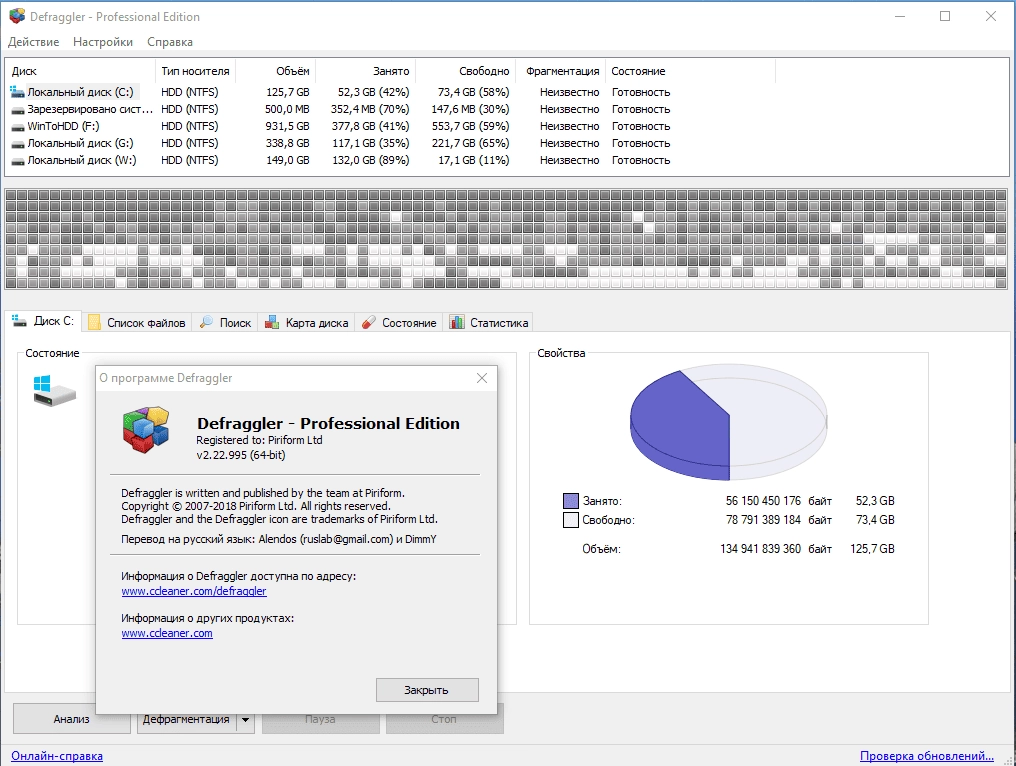Click the 147,6 MB (30%) free value
This screenshot has height=766, width=1016.
tap(470, 110)
